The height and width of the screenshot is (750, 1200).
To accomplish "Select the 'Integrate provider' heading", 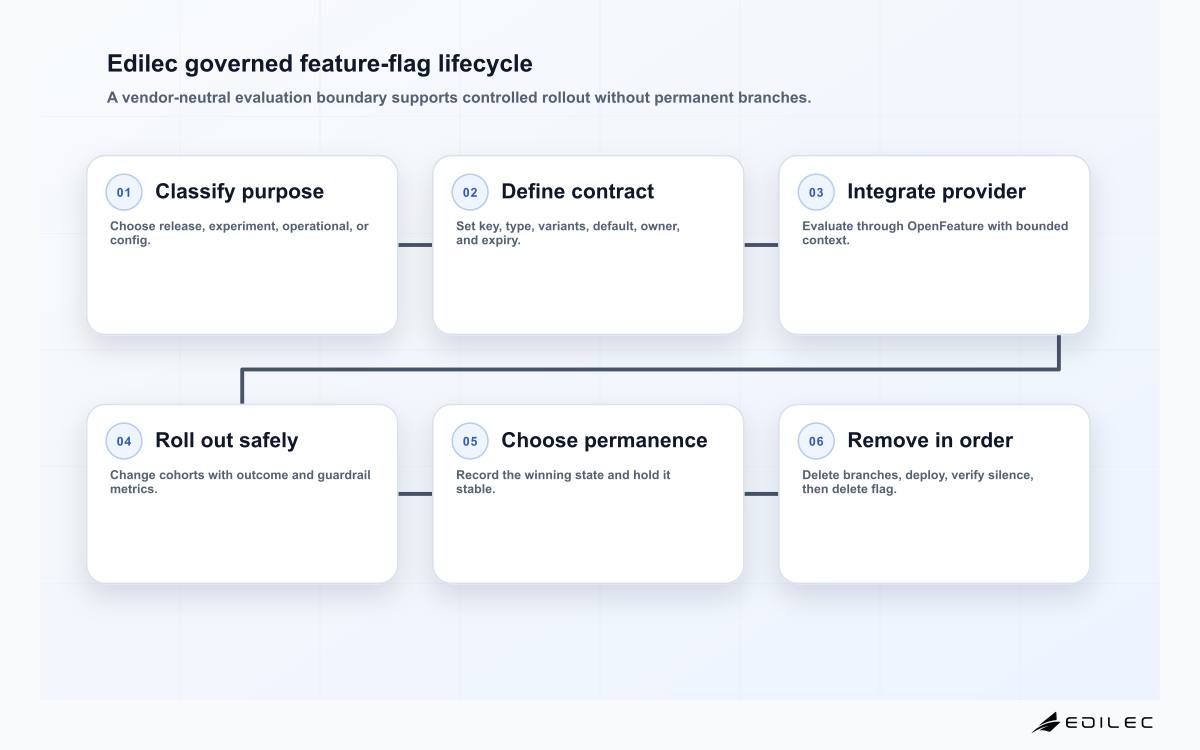I will click(936, 191).
